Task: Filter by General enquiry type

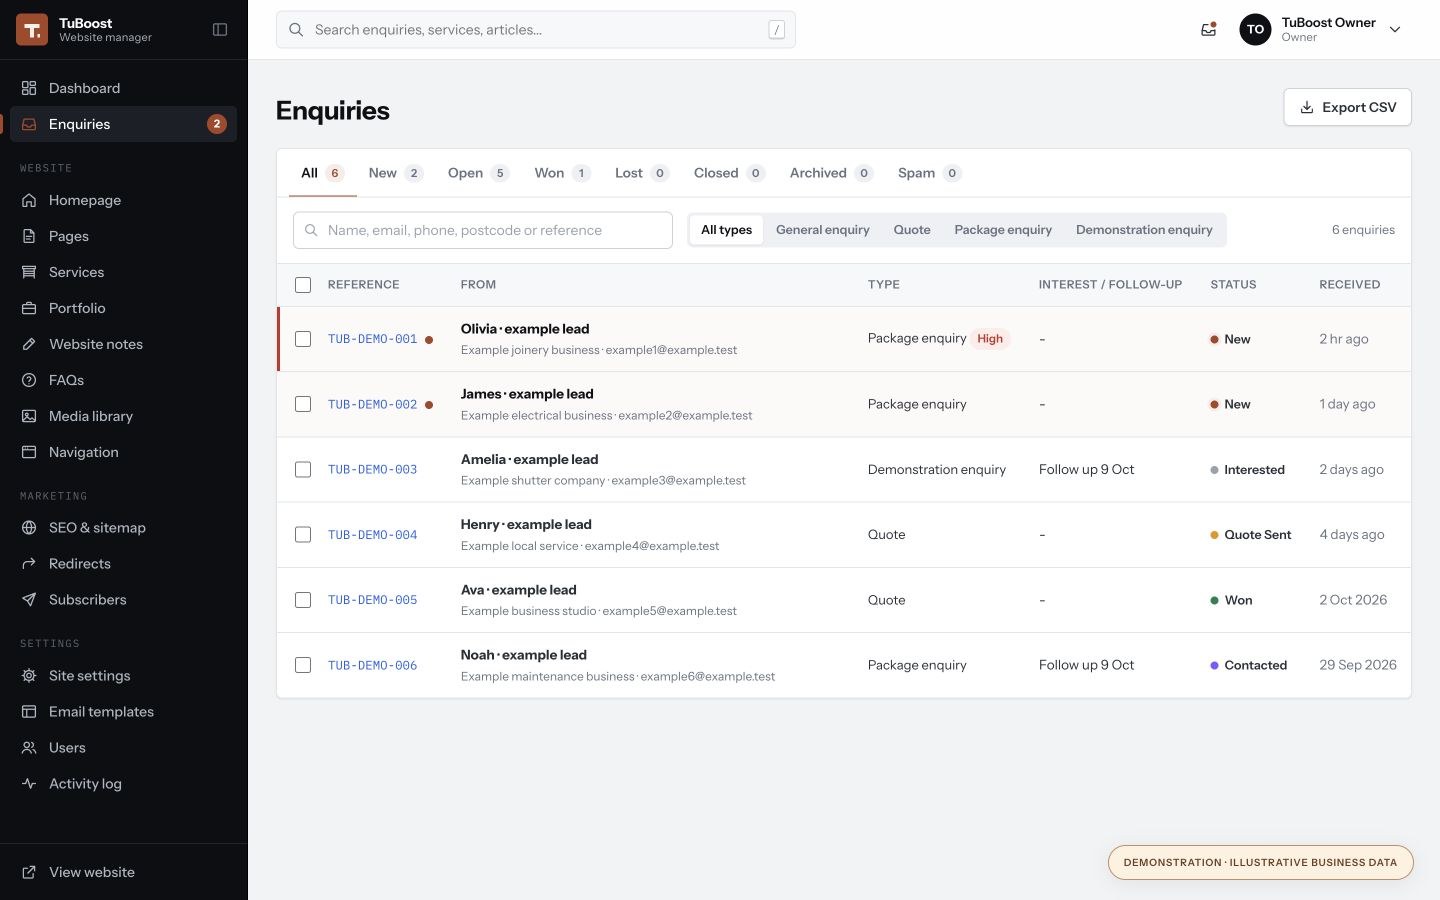Action: tap(823, 230)
